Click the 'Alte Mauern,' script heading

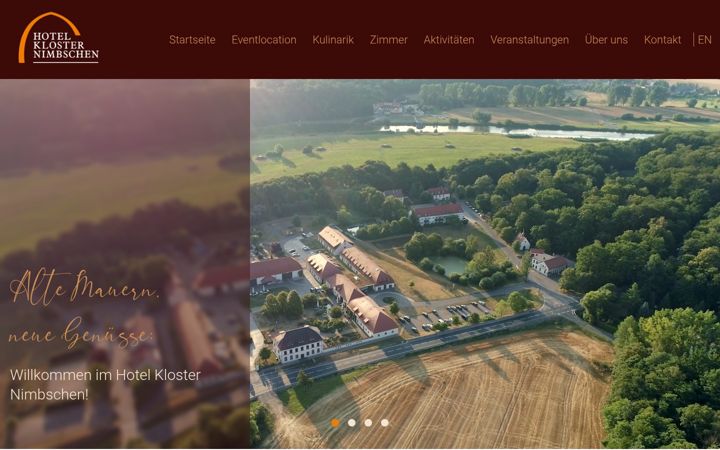point(84,287)
